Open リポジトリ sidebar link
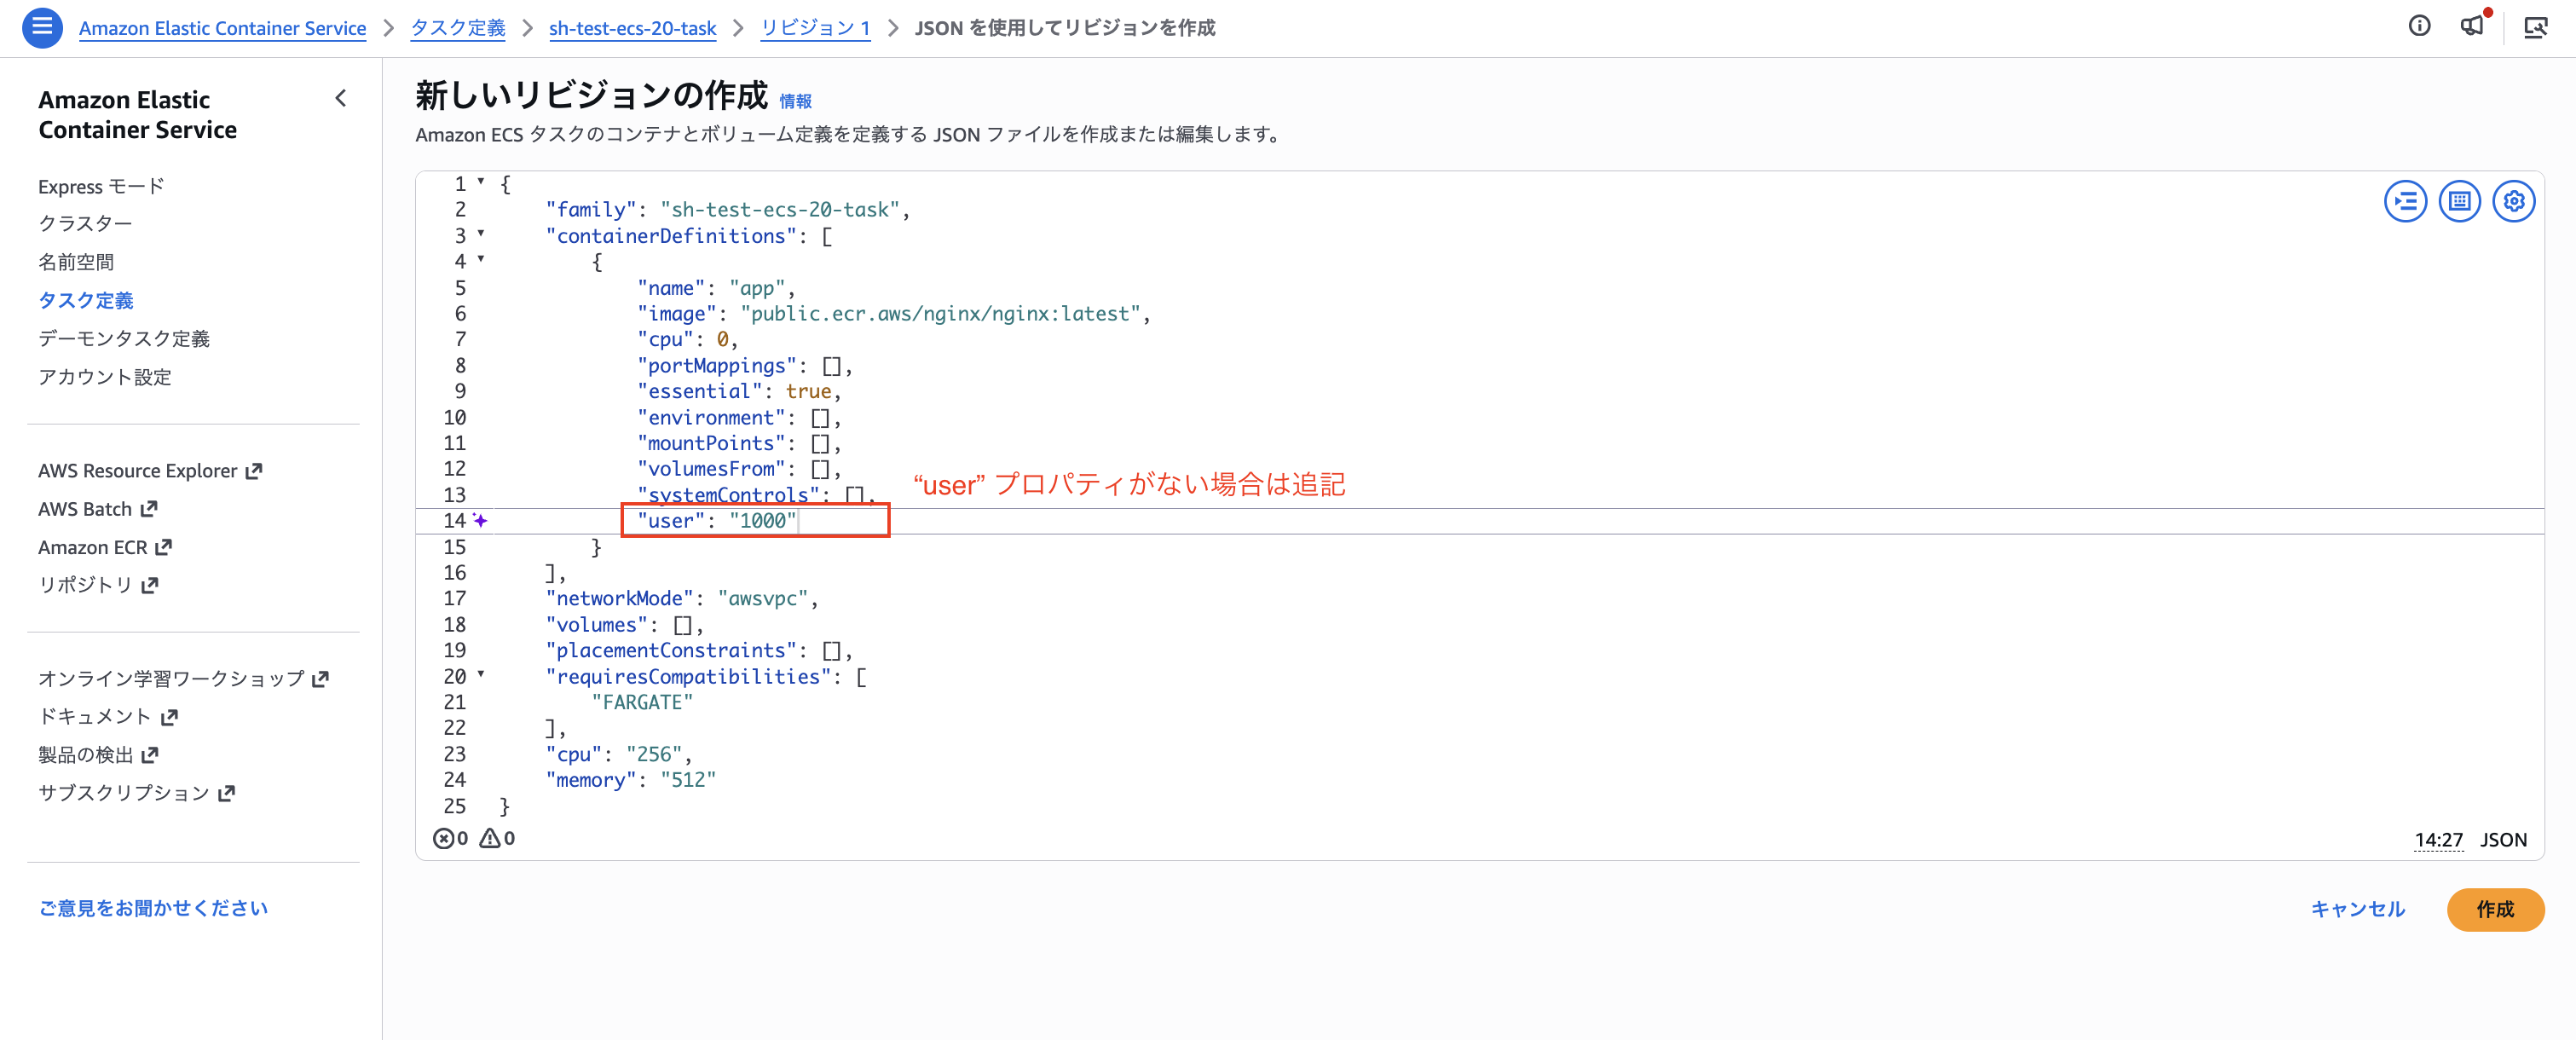This screenshot has height=1040, width=2576. pos(85,585)
